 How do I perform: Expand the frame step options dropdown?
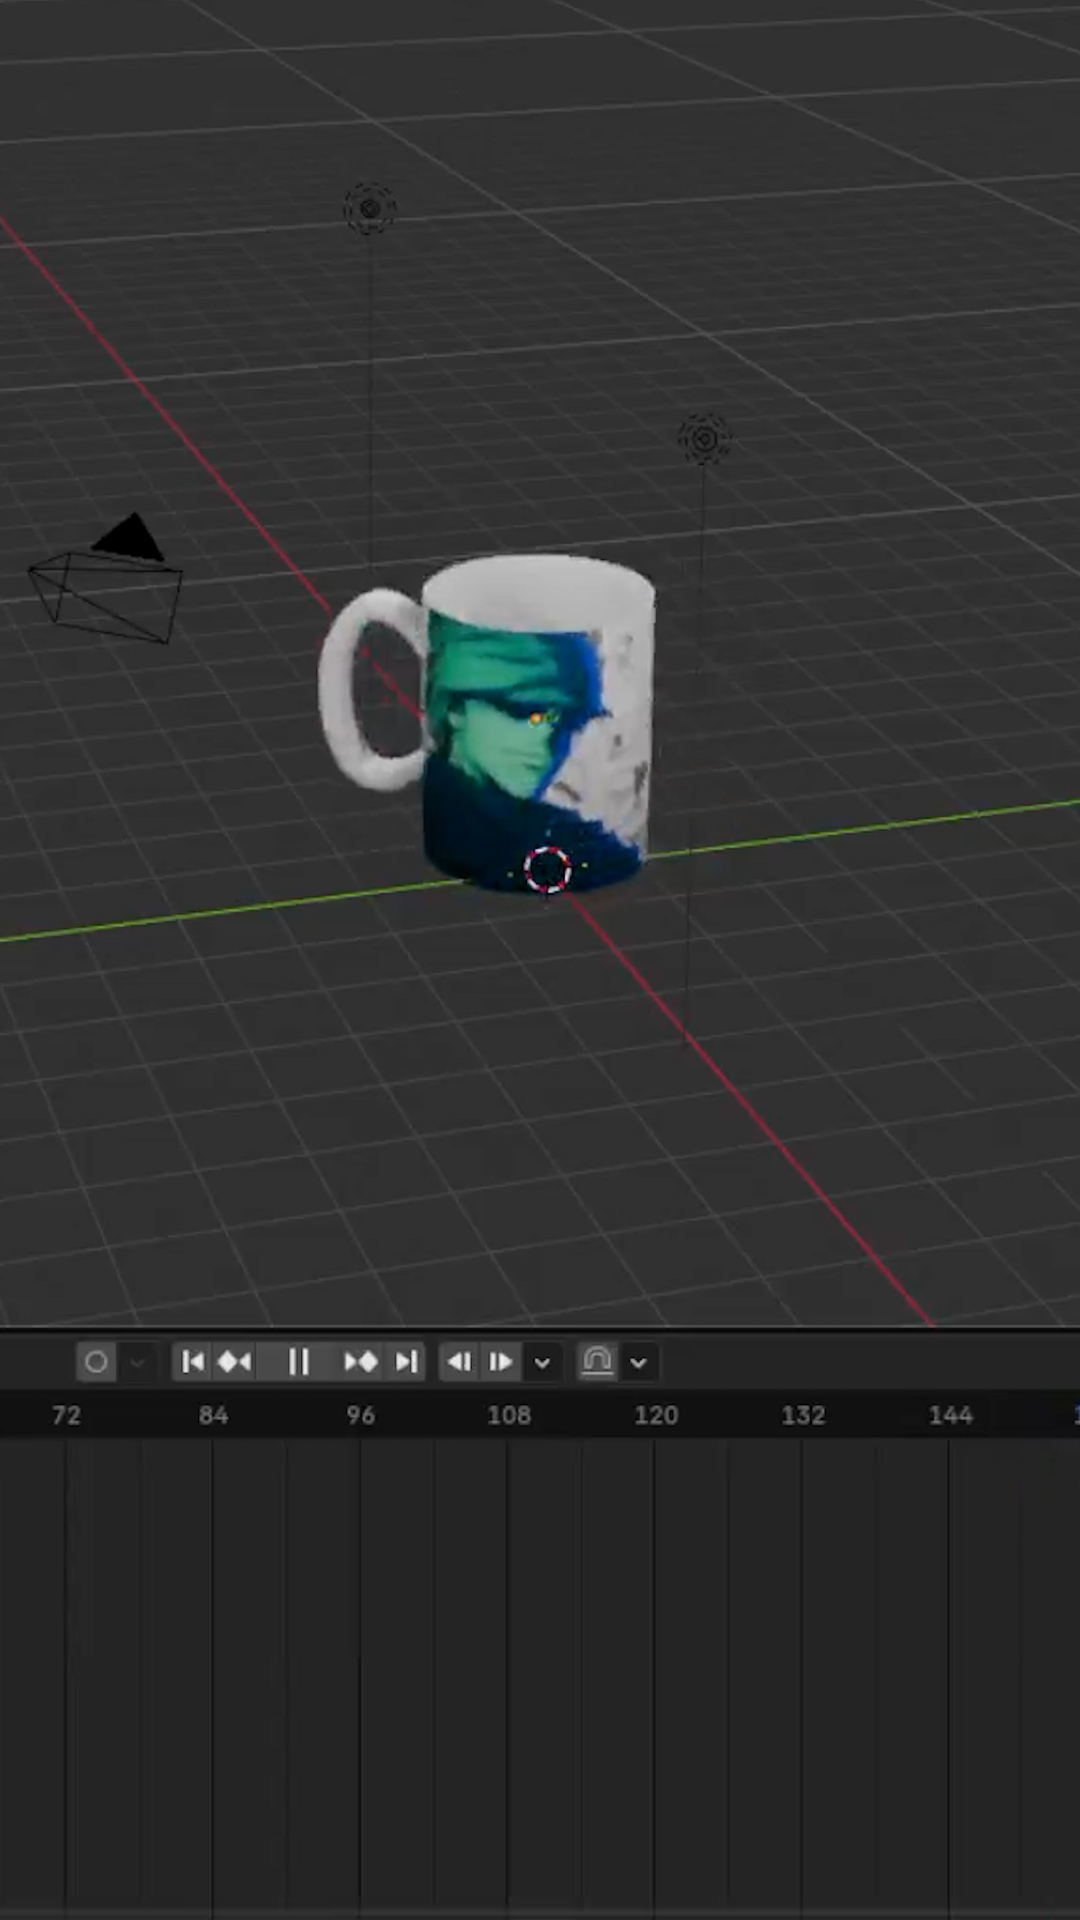click(x=542, y=1362)
